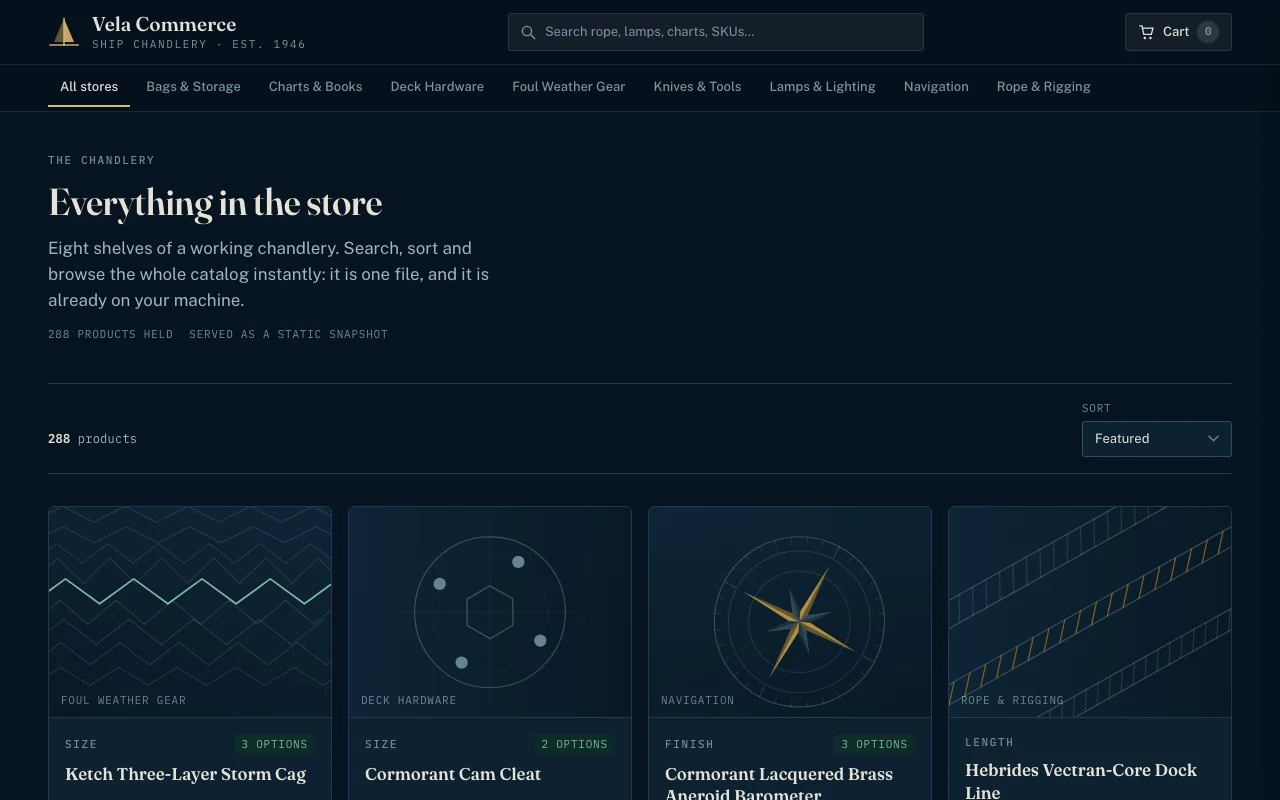This screenshot has width=1280, height=800.
Task: Open Ketch Three-Layer Storm product thumbnail
Action: 190,612
